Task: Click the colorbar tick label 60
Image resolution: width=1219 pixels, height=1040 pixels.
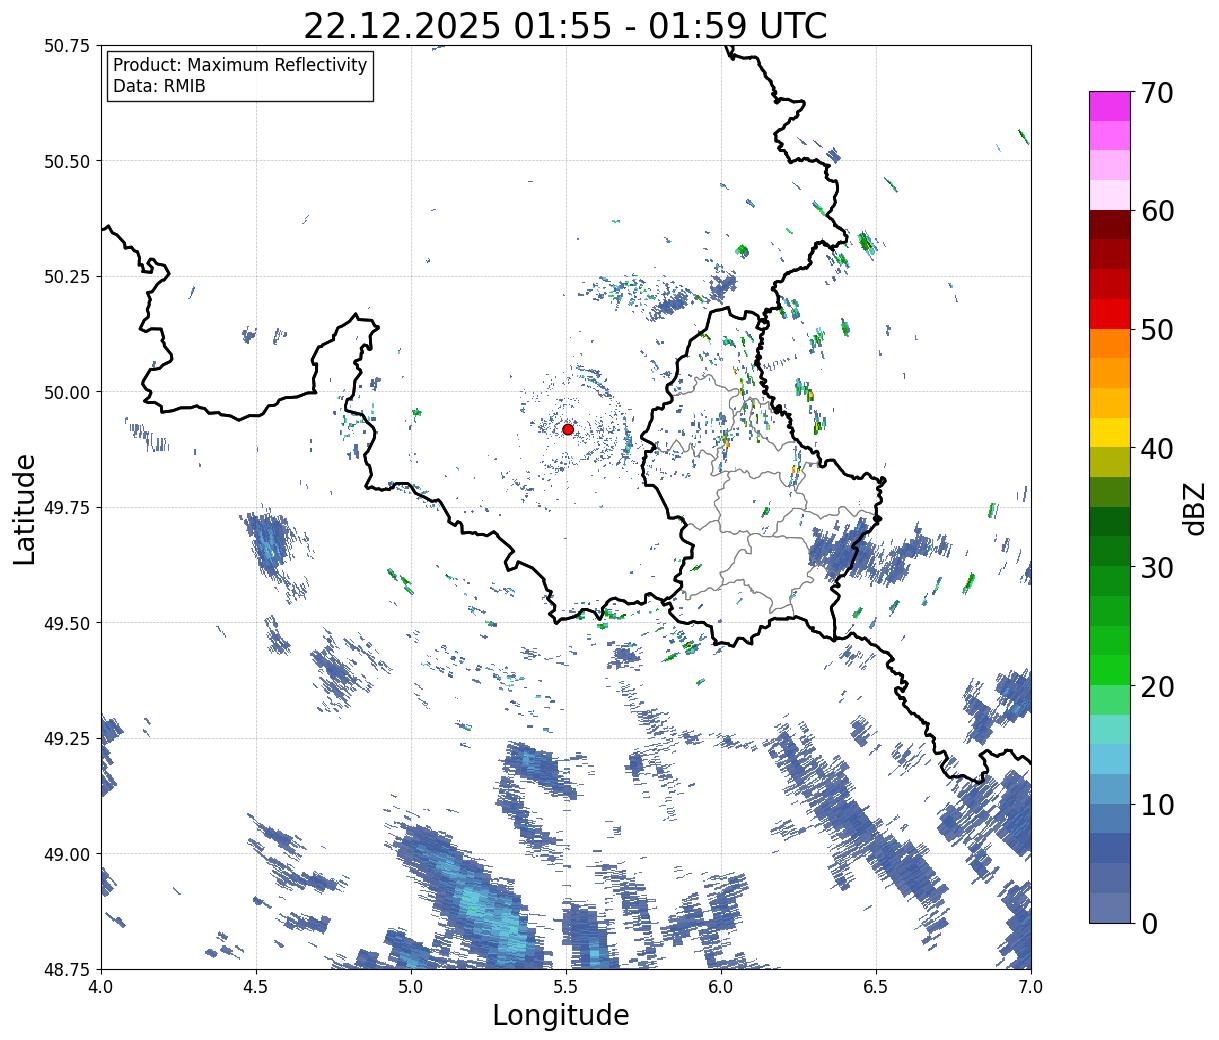Action: (x=1157, y=211)
